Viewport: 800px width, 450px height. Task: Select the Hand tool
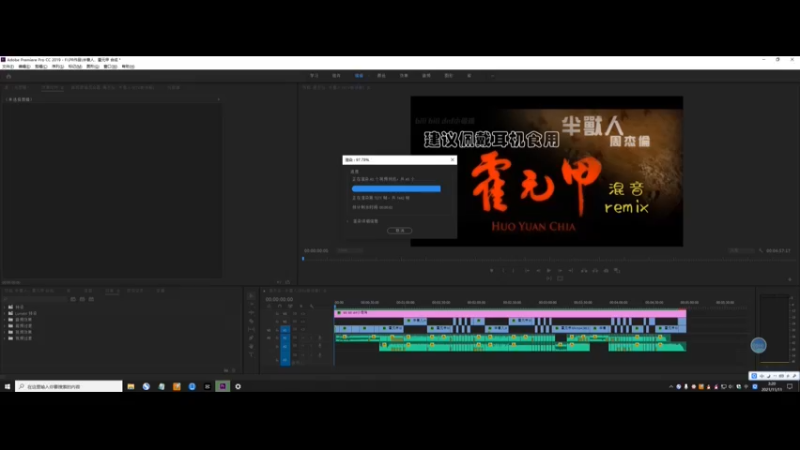tap(251, 346)
